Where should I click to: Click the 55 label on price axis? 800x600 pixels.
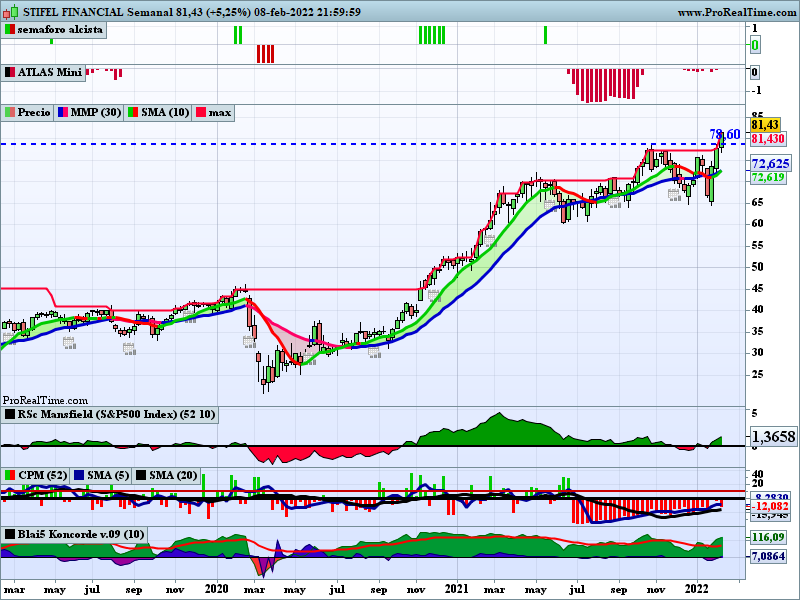coord(757,245)
